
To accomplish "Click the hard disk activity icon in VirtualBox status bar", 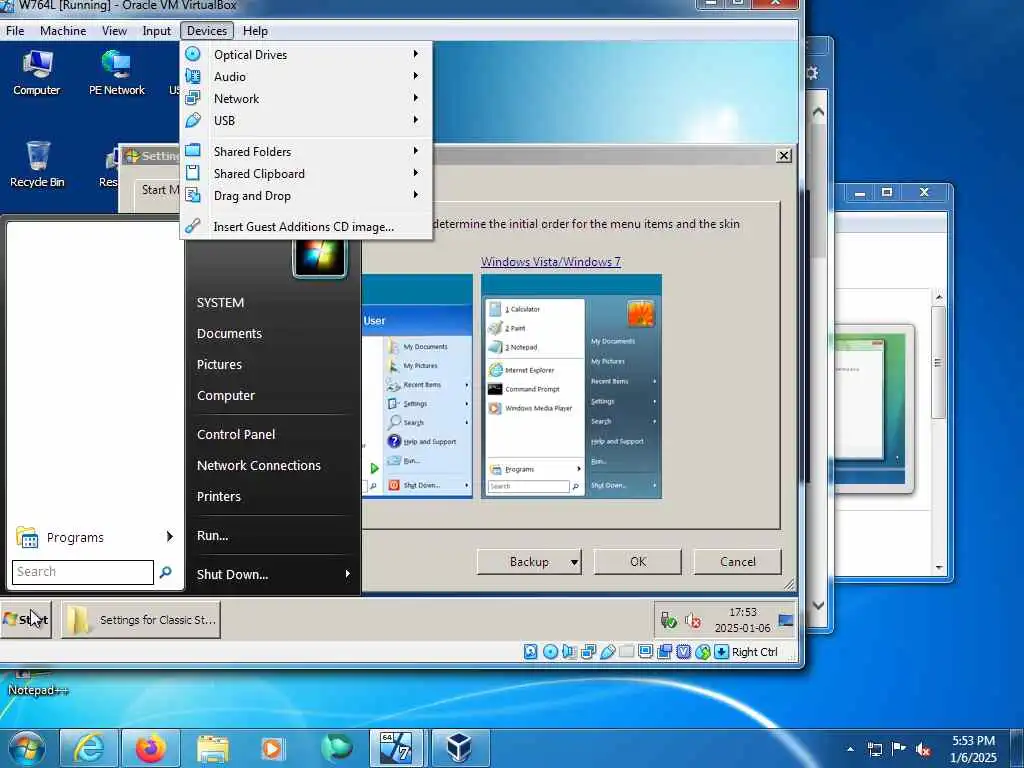I will pyautogui.click(x=531, y=652).
